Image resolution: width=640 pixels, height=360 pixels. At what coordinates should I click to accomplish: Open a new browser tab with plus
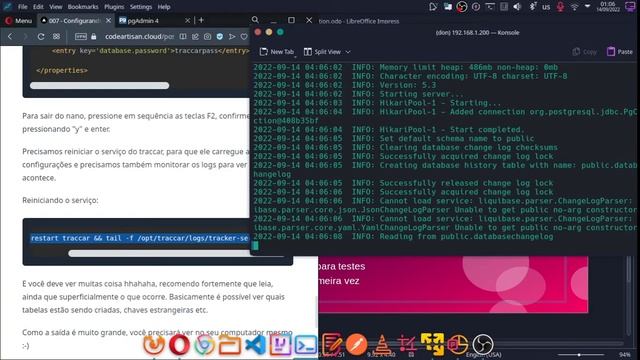point(201,20)
